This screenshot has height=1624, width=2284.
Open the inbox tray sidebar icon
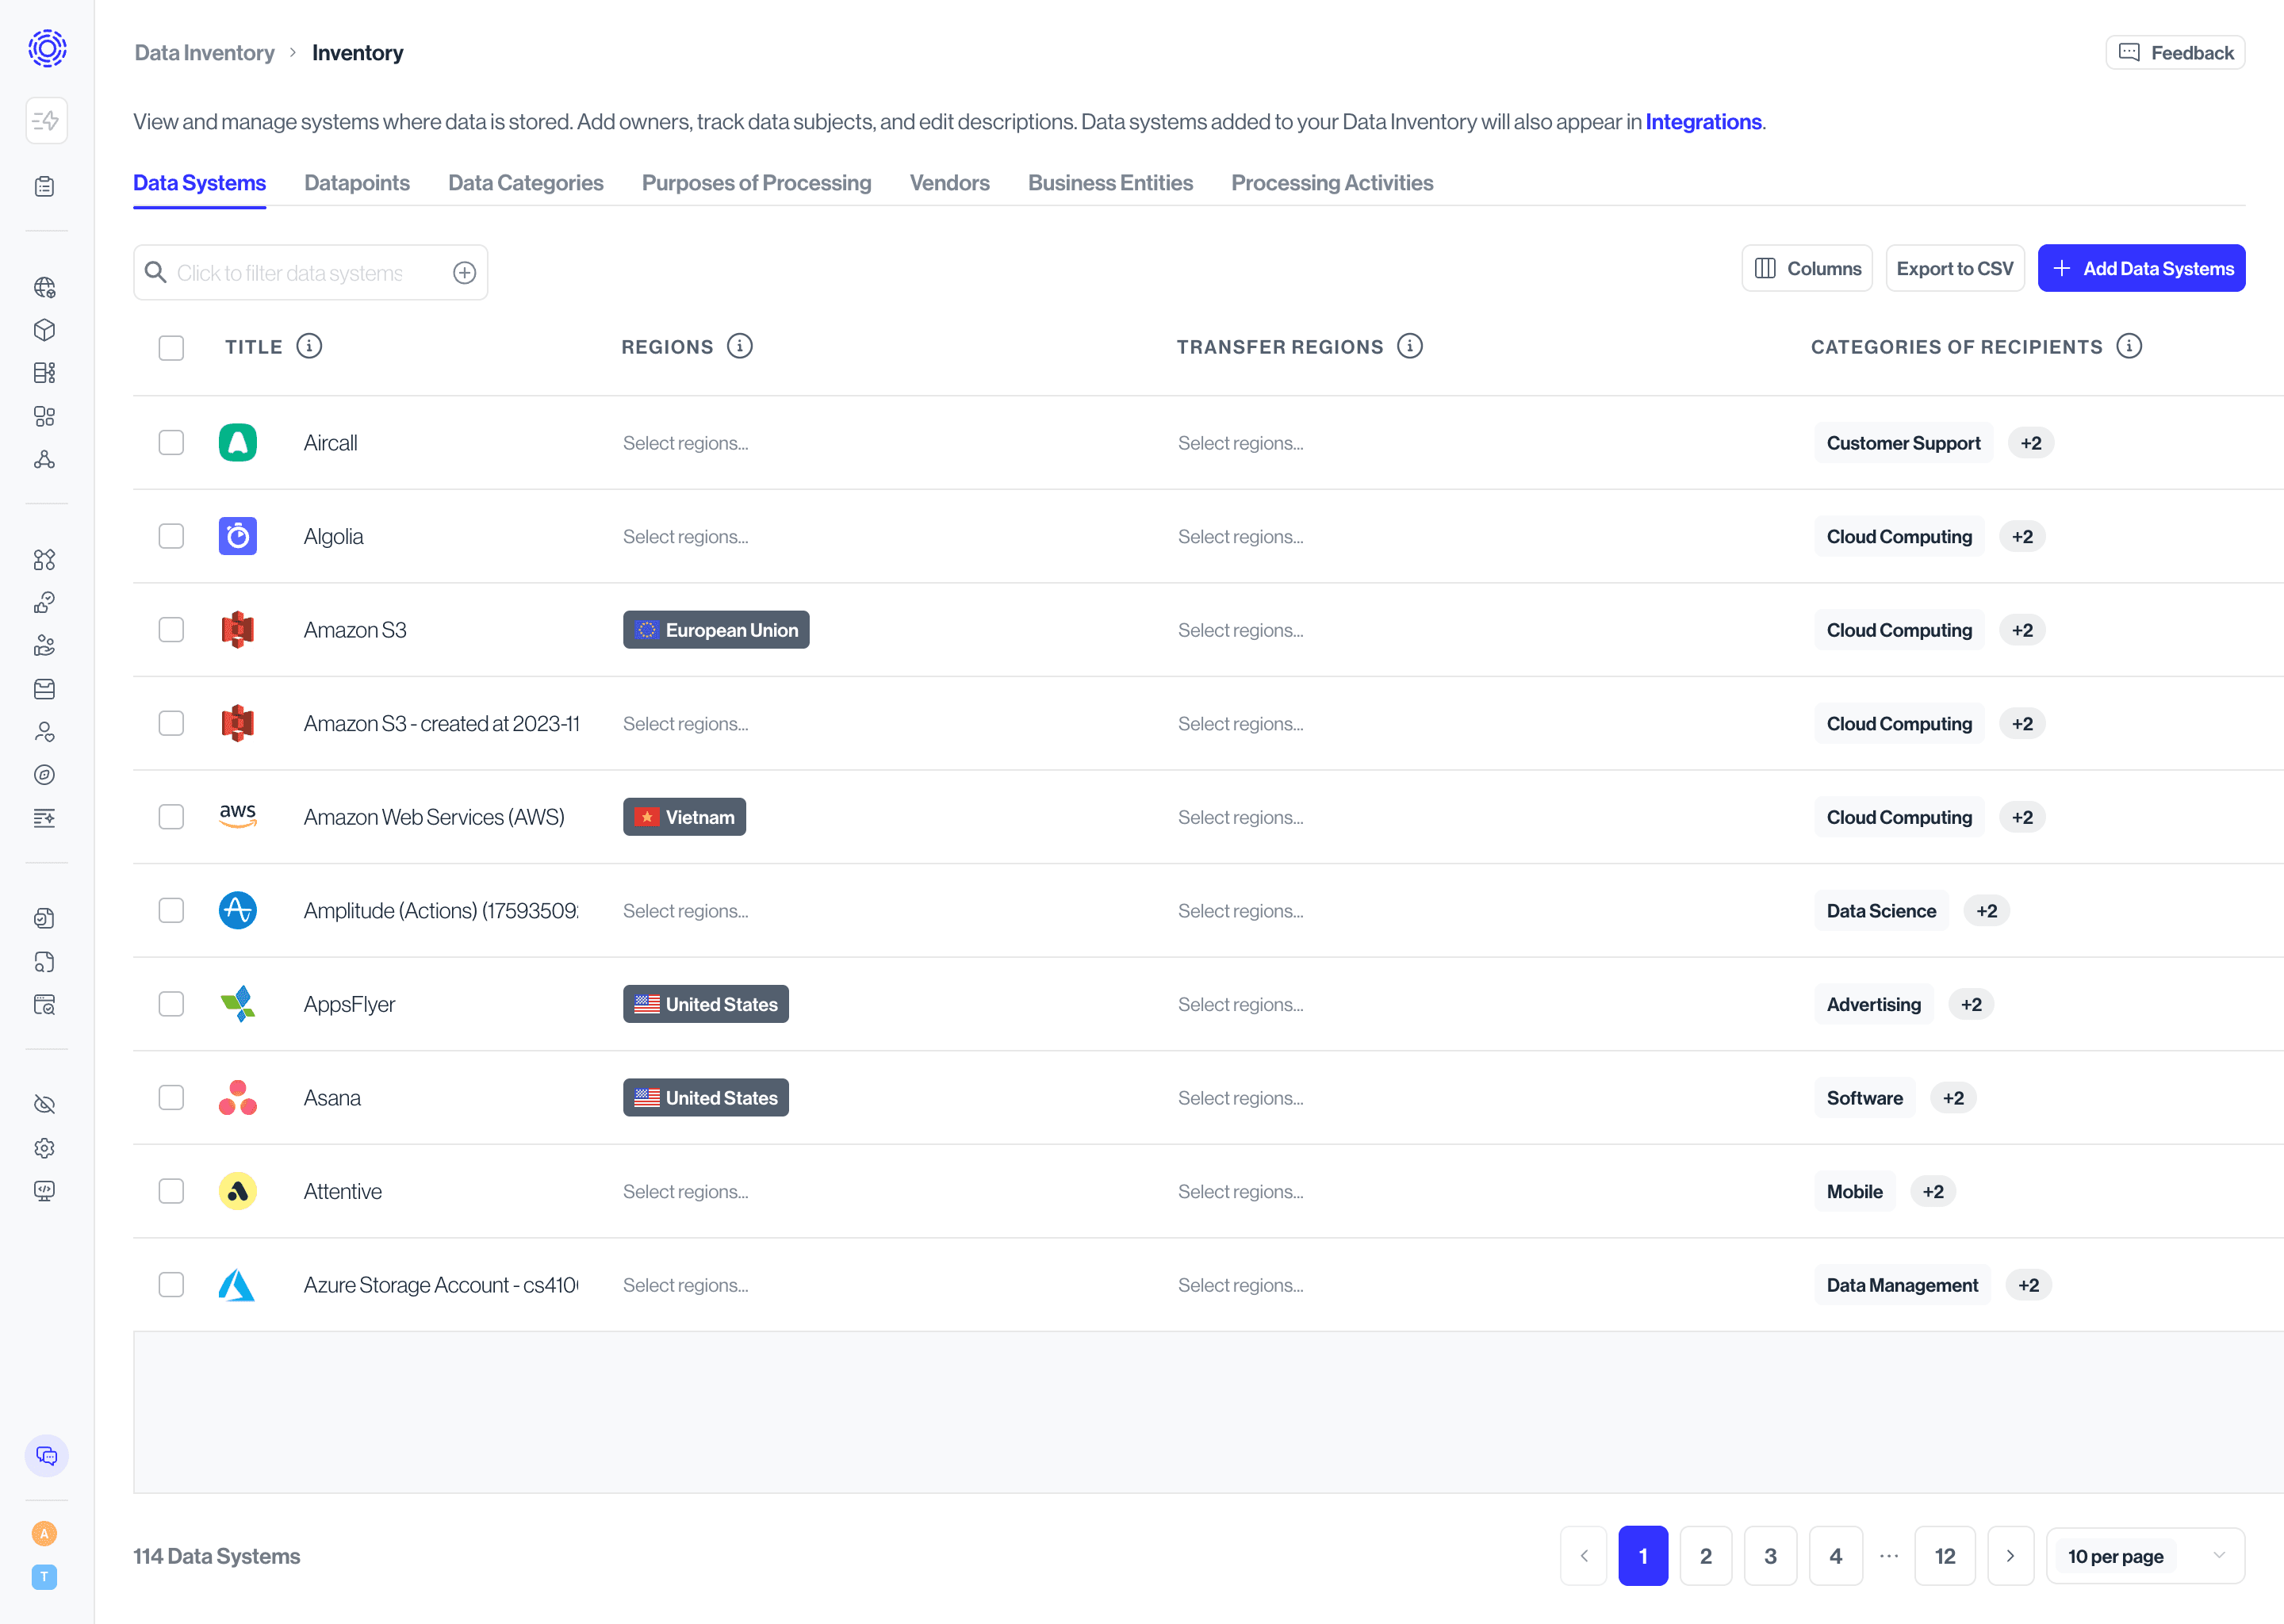pos(45,689)
